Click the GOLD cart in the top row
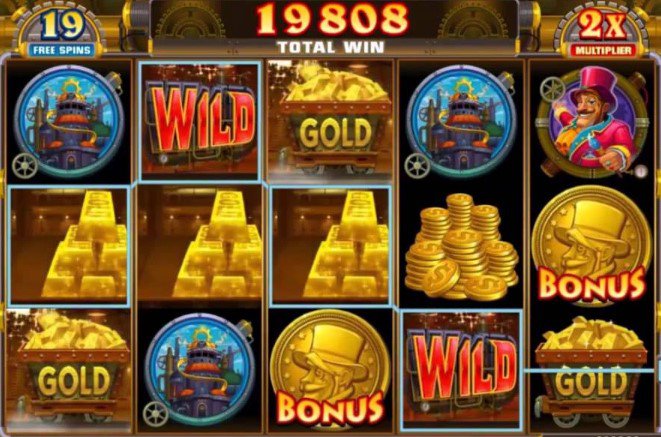The image size is (661, 437). (331, 120)
